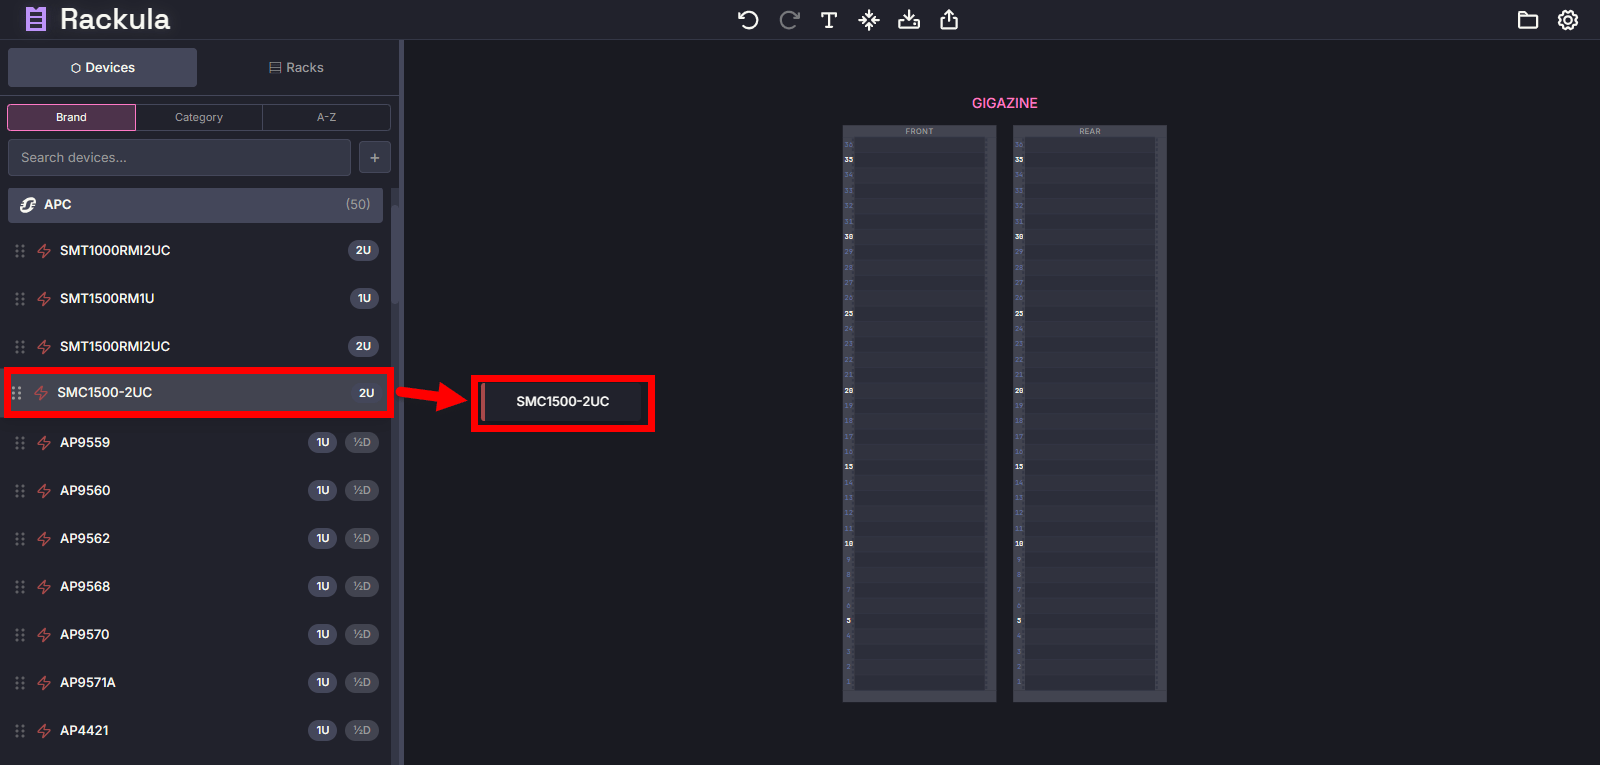Image resolution: width=1600 pixels, height=765 pixels.
Task: Click the undo icon in top toolbar
Action: pyautogui.click(x=748, y=20)
